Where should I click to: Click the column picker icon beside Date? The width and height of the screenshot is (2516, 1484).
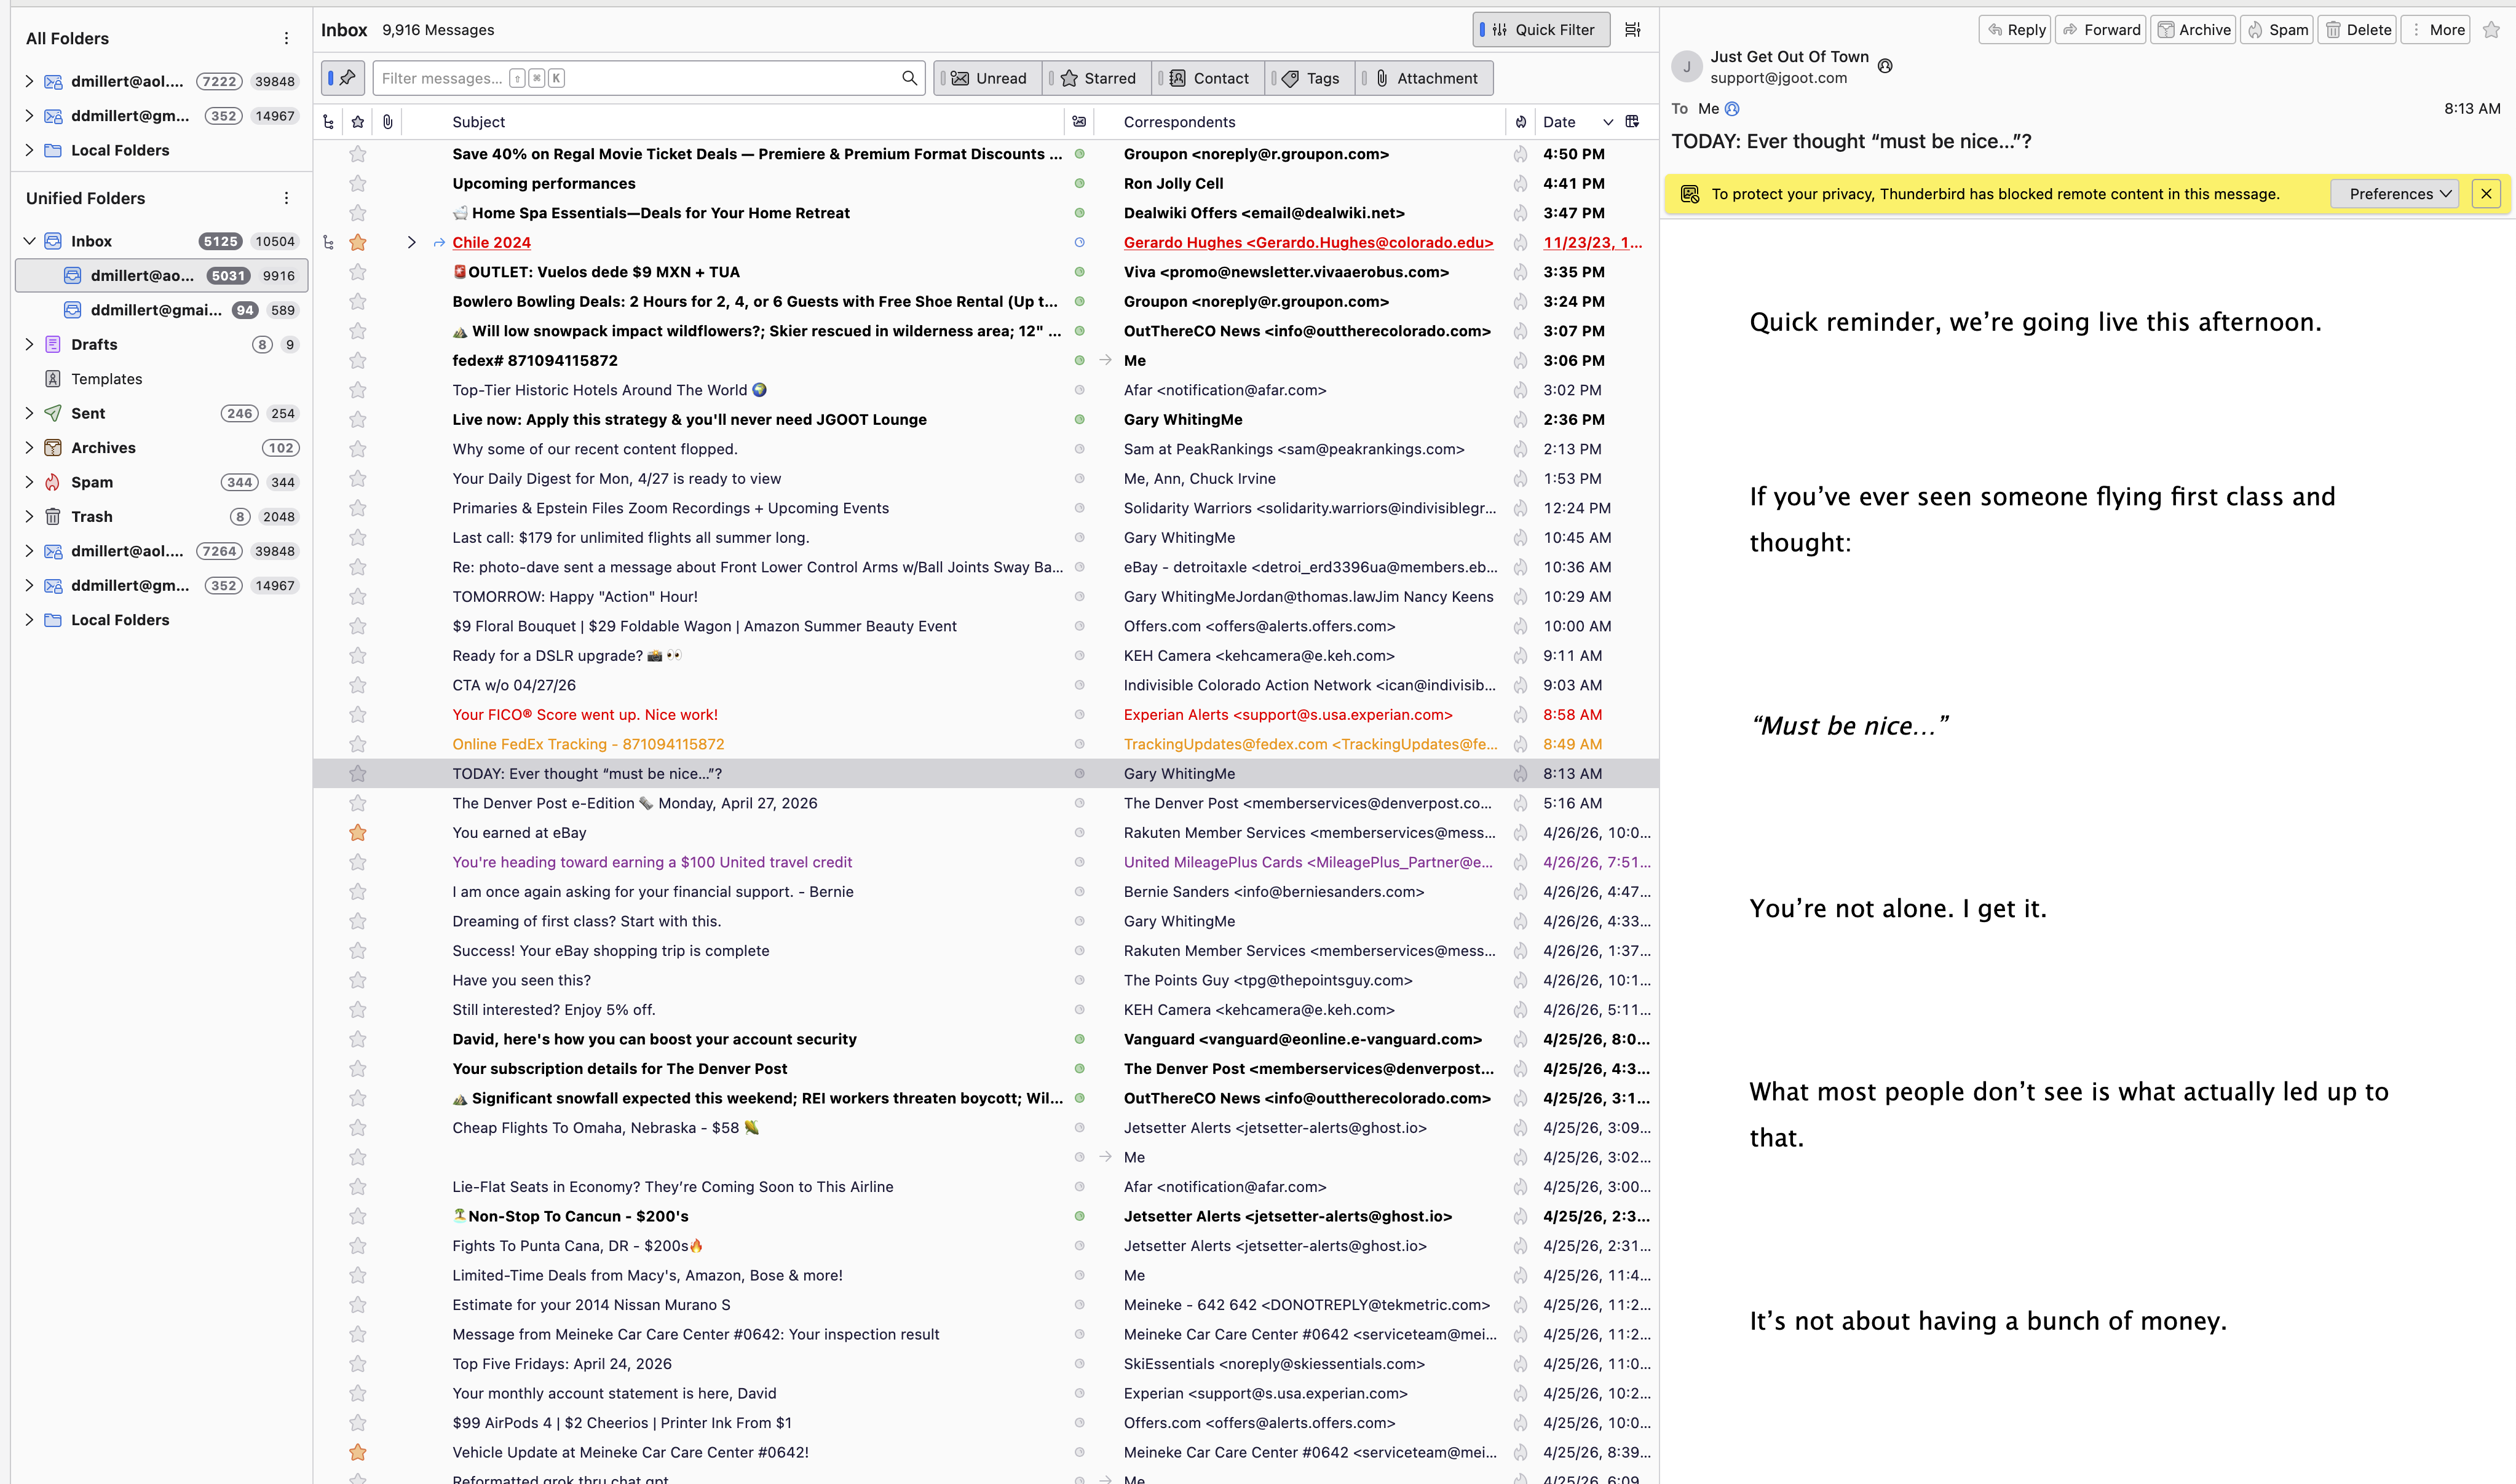click(1632, 122)
